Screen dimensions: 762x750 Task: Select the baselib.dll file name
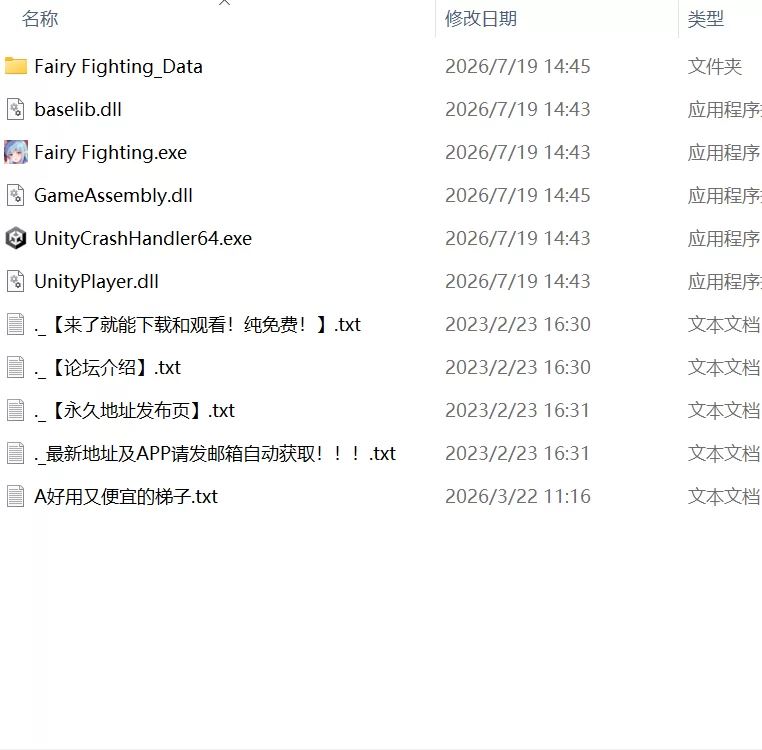click(78, 109)
